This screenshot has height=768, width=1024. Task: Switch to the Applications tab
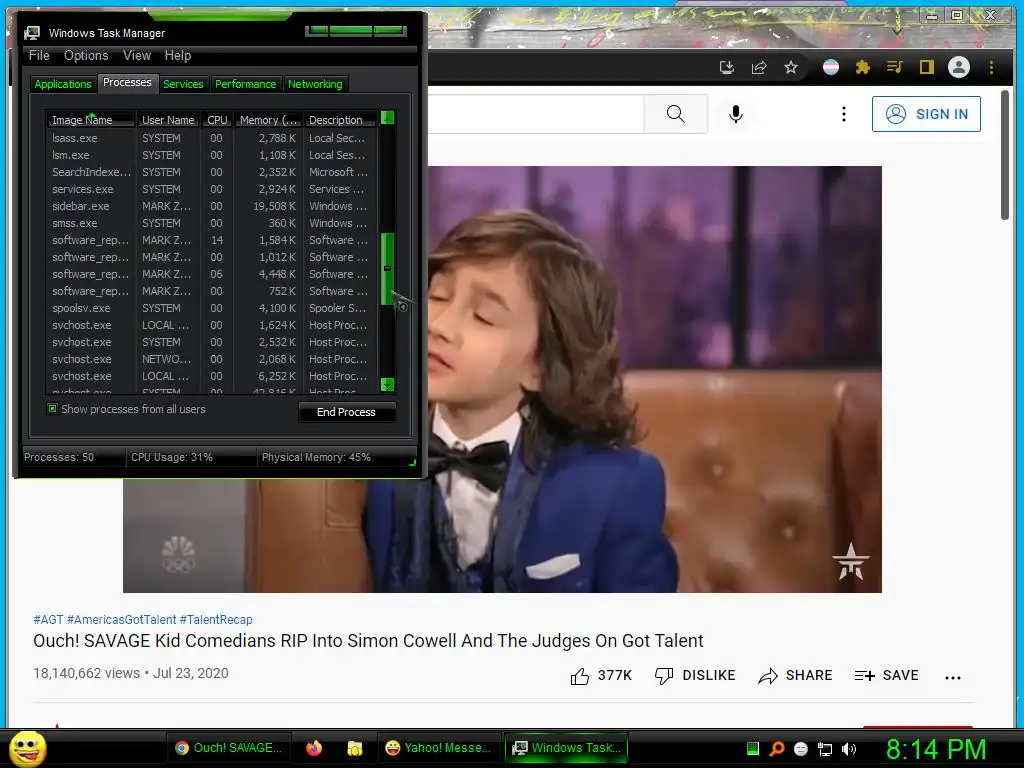63,84
